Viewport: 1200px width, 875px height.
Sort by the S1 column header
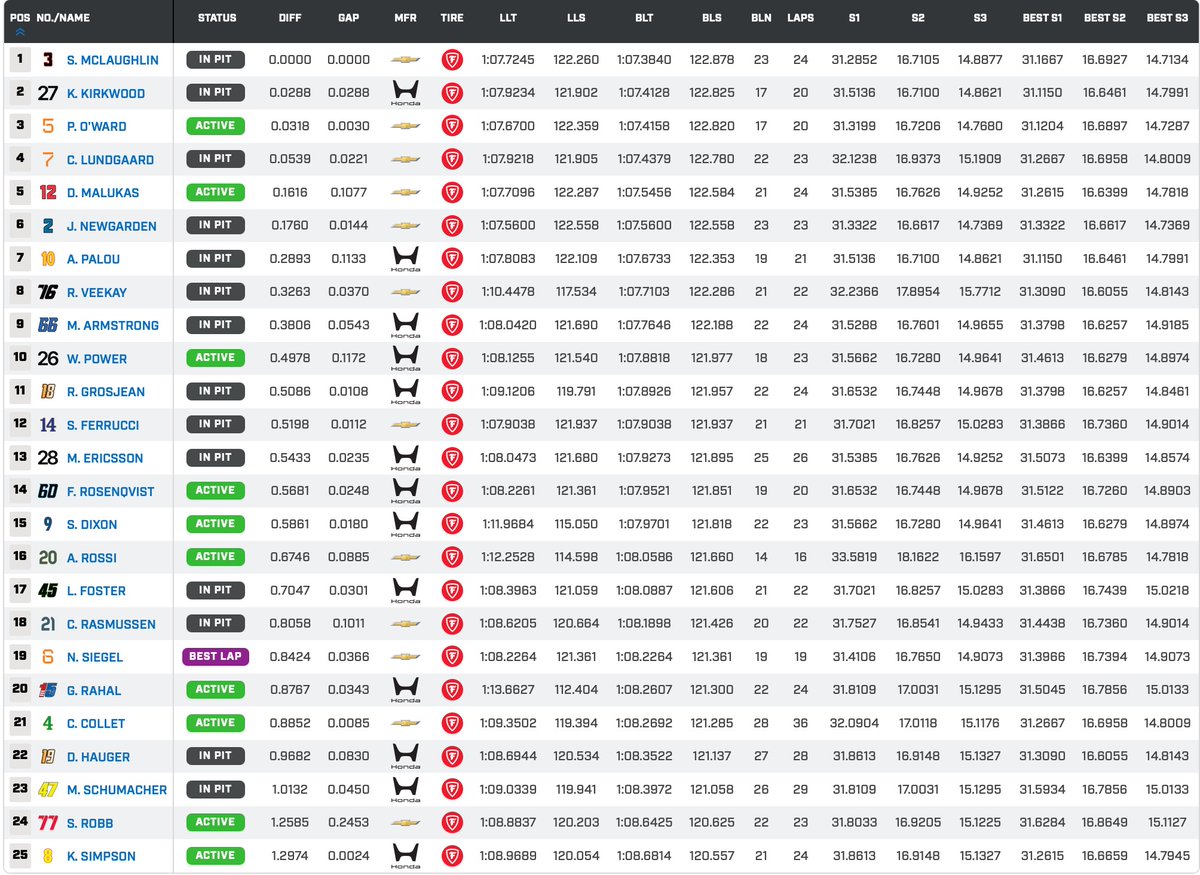854,18
